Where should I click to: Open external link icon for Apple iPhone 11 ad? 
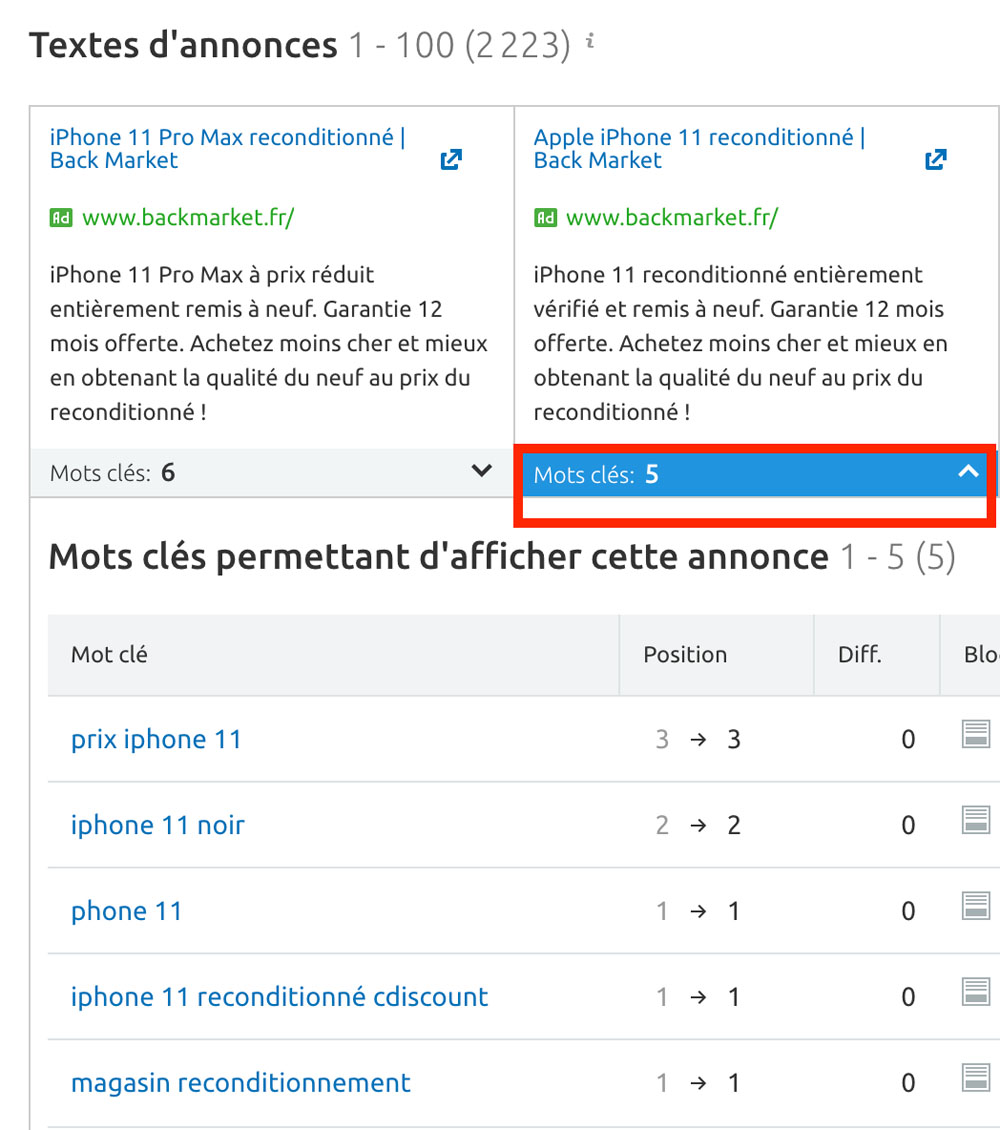935,159
